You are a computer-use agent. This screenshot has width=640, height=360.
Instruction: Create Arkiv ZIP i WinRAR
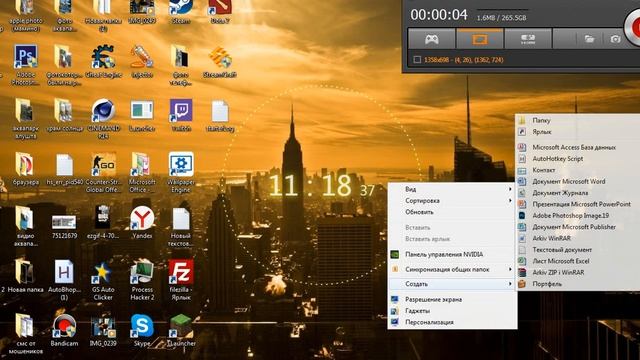tap(578, 273)
